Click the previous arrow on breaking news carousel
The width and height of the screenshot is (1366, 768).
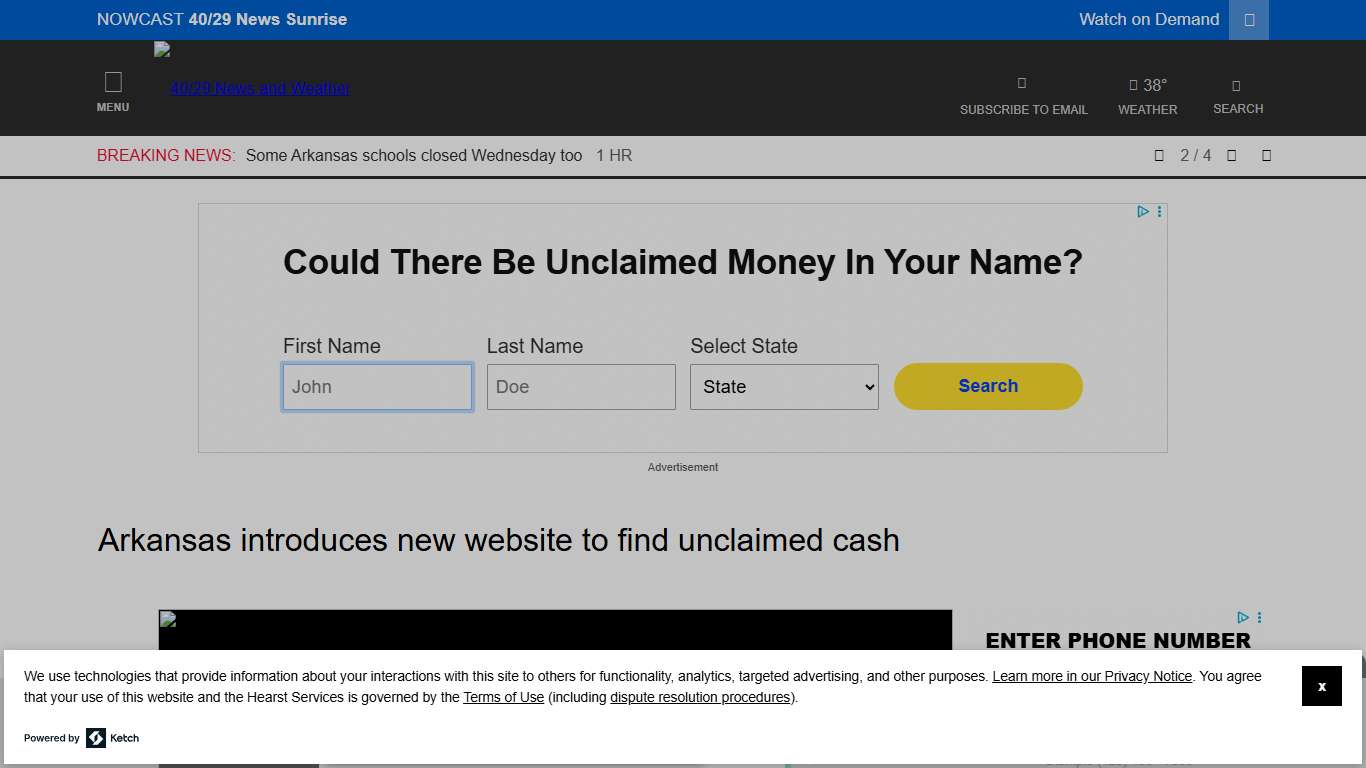(x=1159, y=155)
